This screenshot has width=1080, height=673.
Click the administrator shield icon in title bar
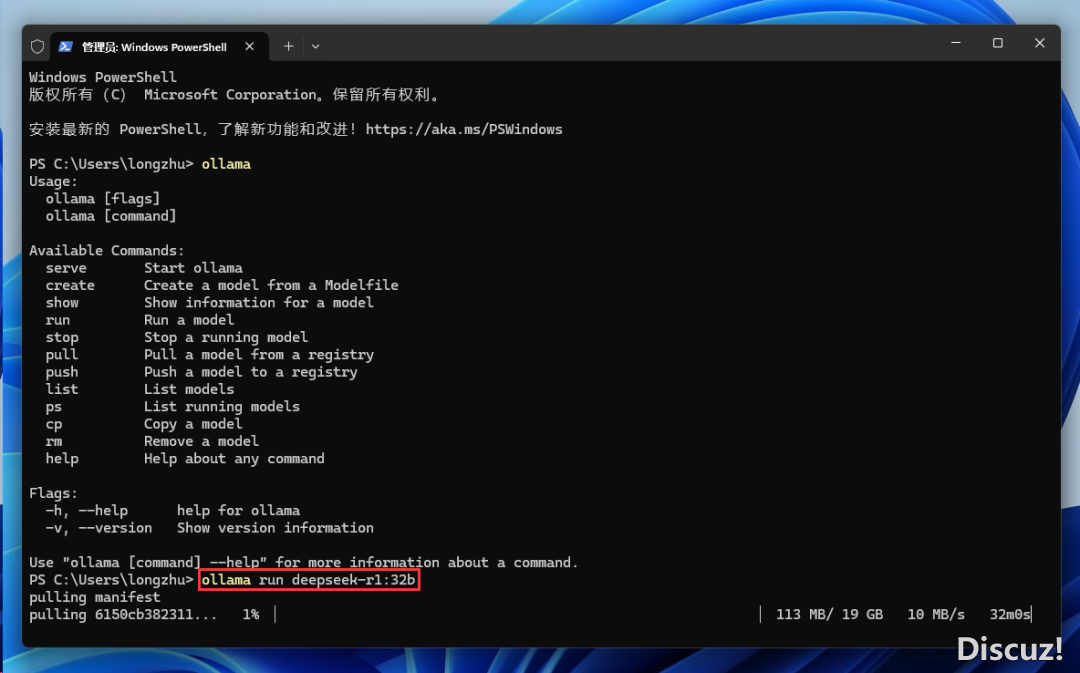[x=38, y=46]
